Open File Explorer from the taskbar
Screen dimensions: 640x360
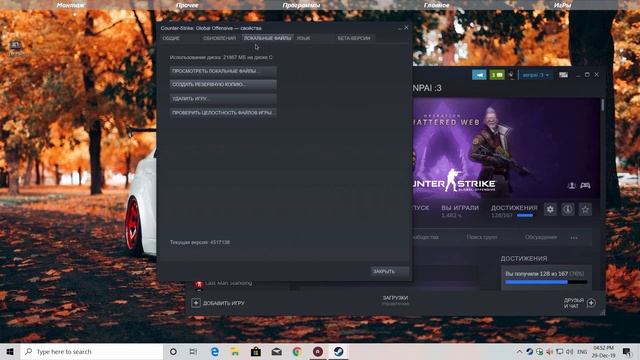click(235, 351)
